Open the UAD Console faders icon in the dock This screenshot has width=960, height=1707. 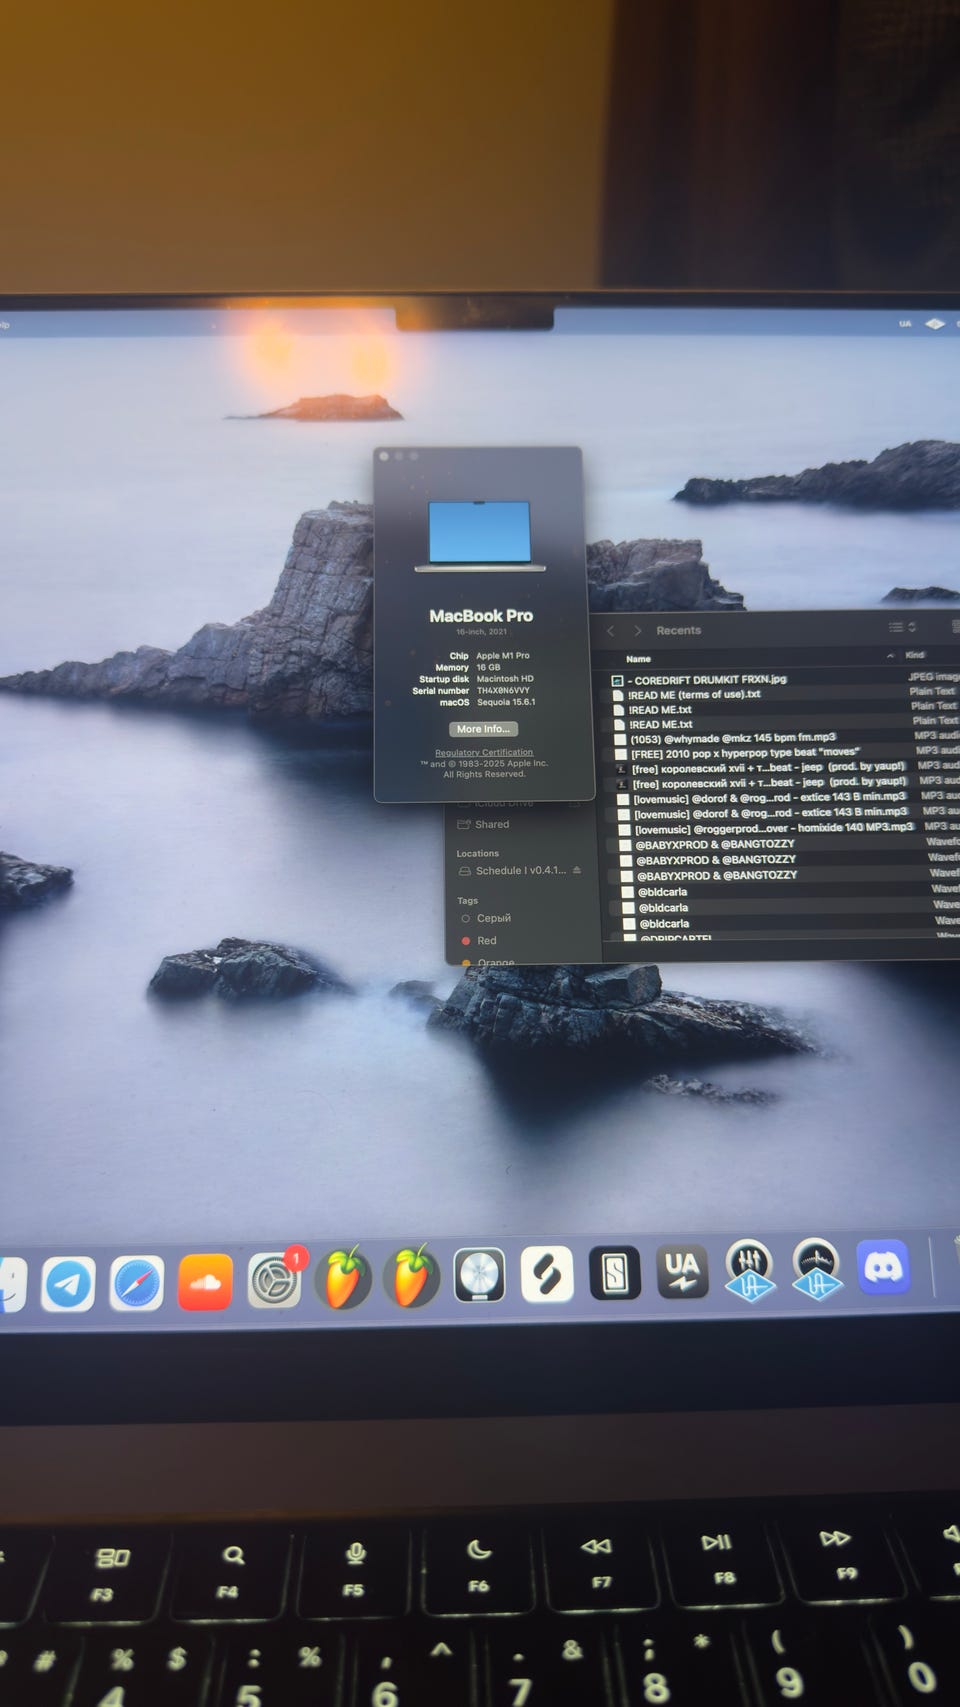749,1270
